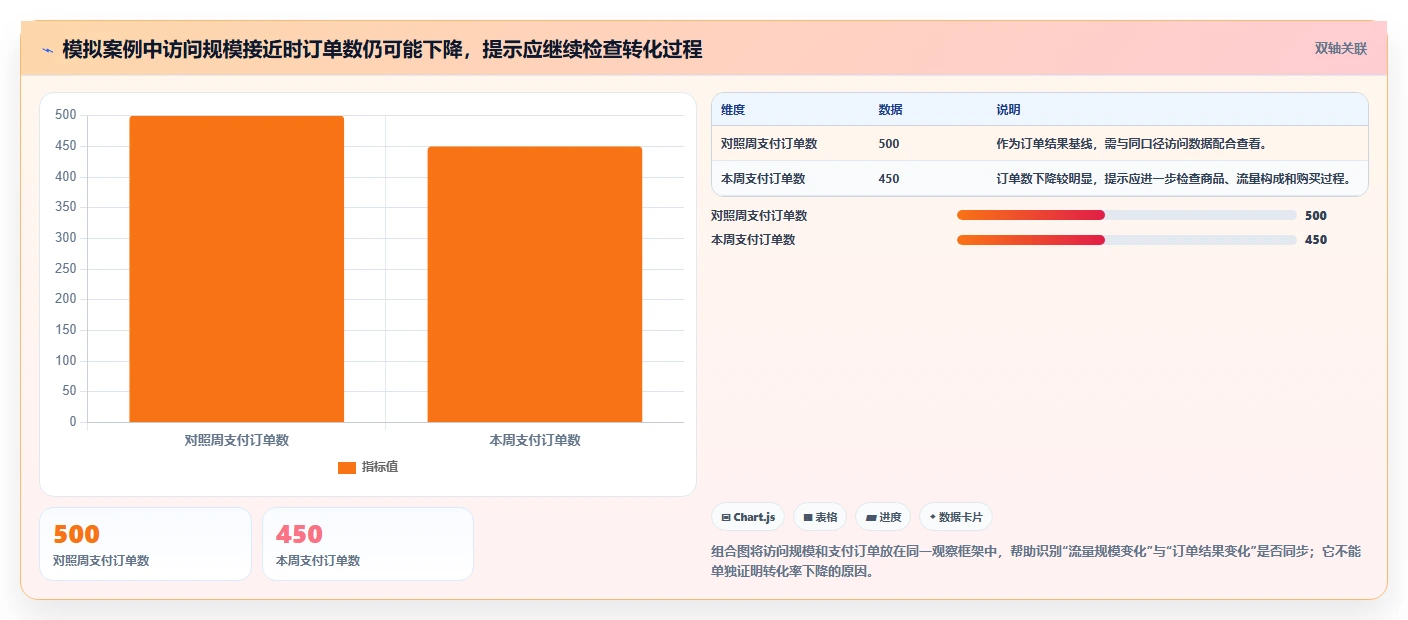Select the 500 对照周支付订单数 data card
Image resolution: width=1408 pixels, height=620 pixels.
[x=145, y=544]
